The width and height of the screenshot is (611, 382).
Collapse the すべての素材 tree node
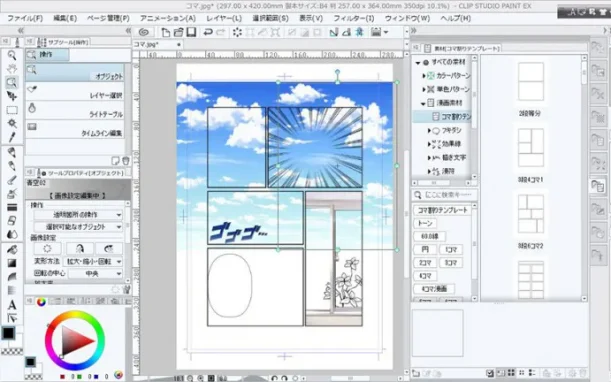pyautogui.click(x=418, y=62)
